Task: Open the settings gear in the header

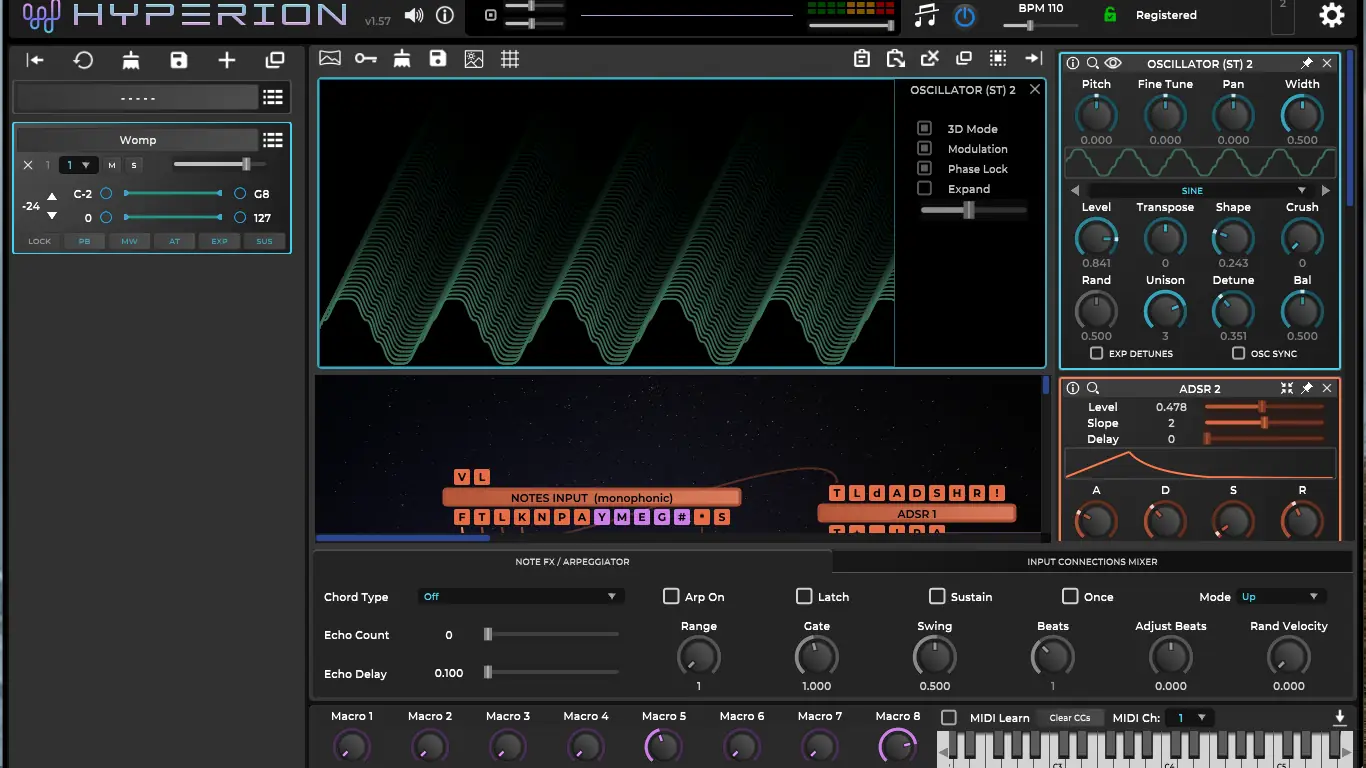Action: click(x=1331, y=15)
